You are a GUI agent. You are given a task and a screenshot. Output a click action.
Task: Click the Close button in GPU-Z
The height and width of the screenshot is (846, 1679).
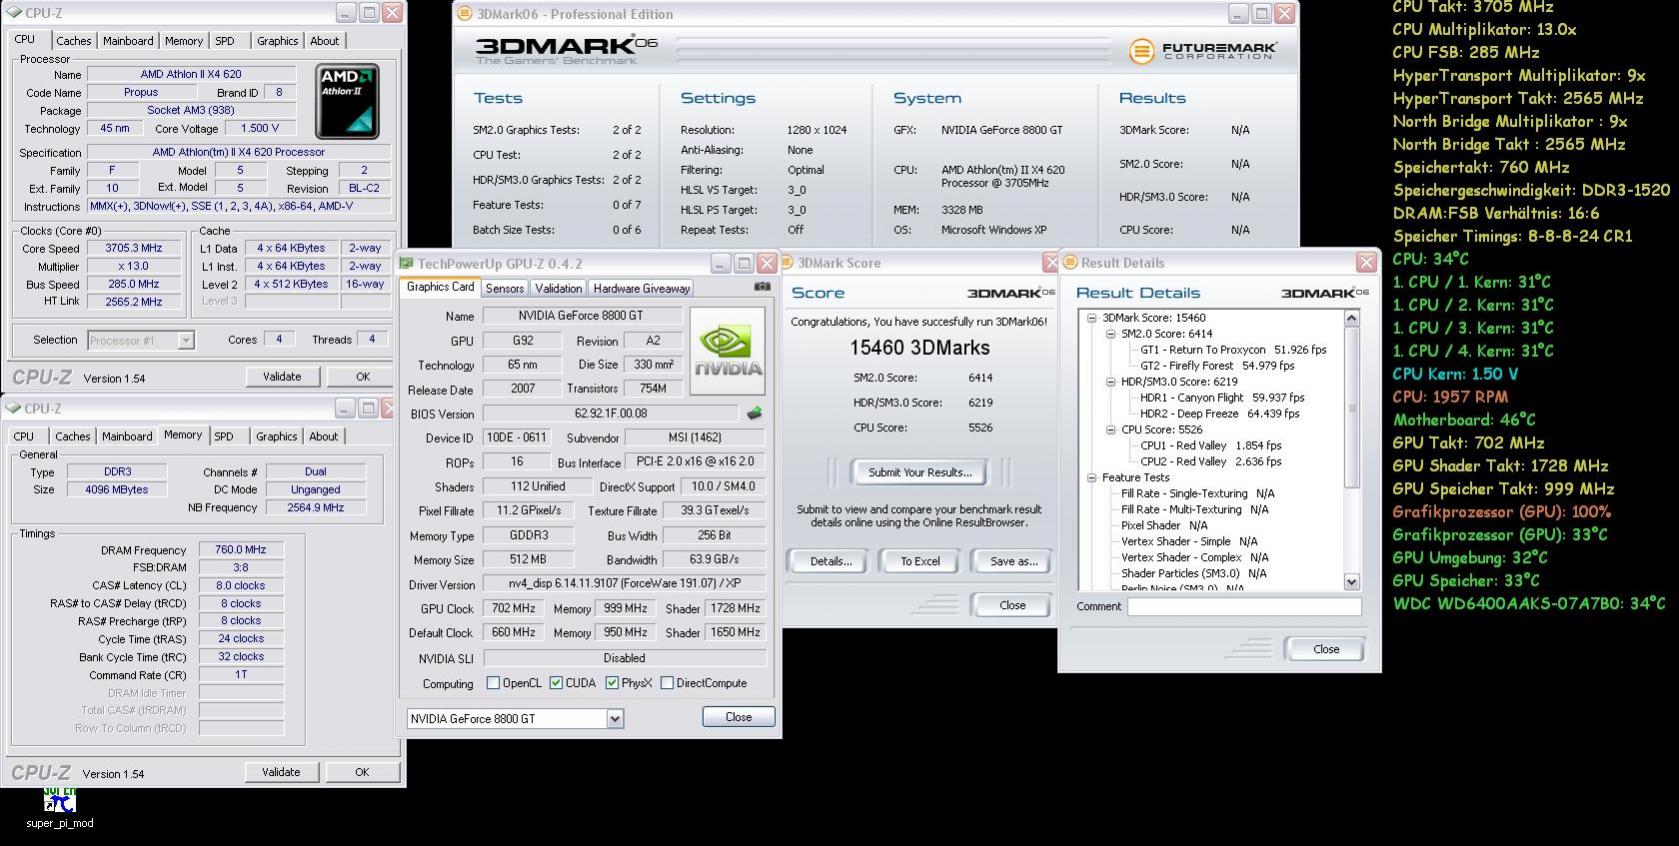tap(738, 717)
